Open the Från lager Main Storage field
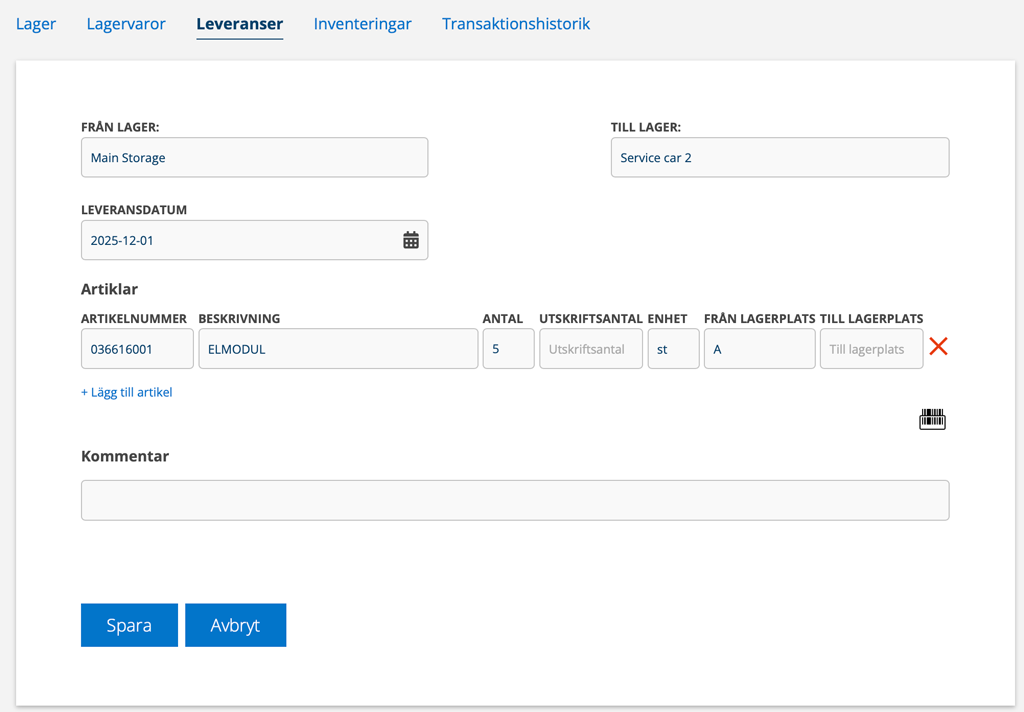This screenshot has width=1024, height=712. click(x=254, y=158)
